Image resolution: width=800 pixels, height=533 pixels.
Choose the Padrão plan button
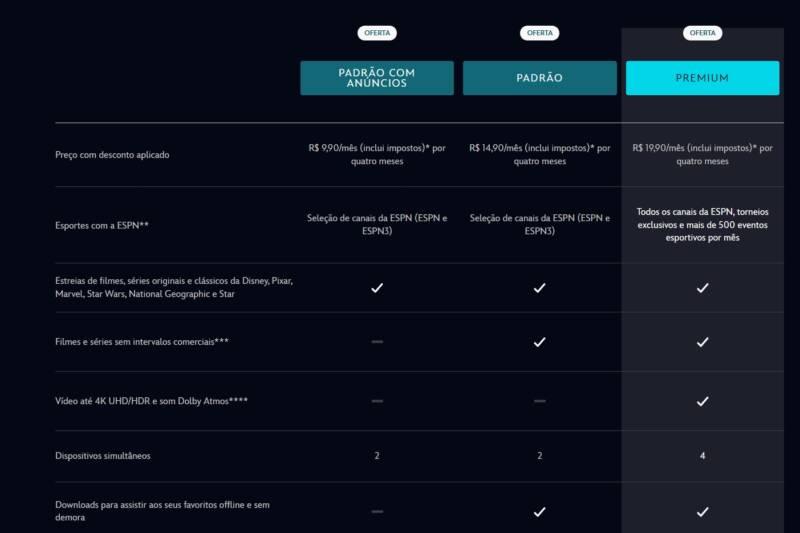coord(539,78)
